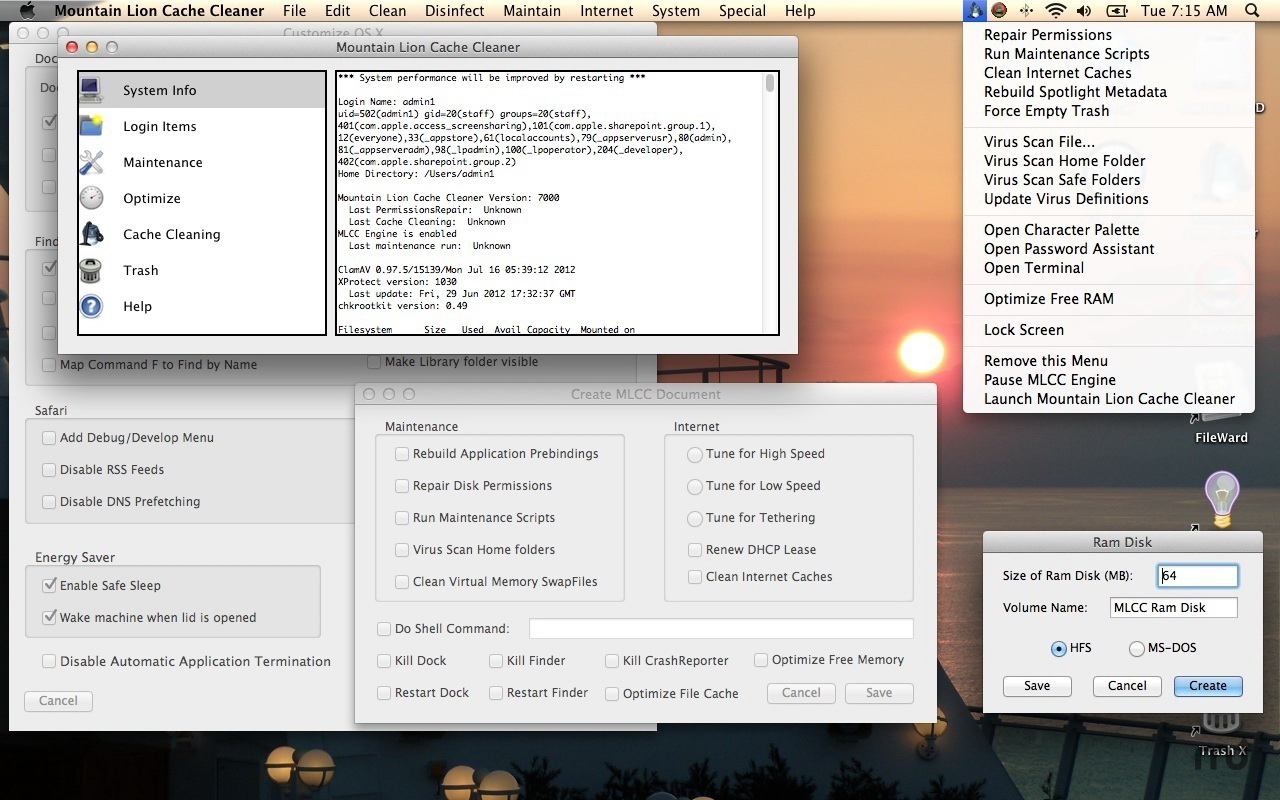Select Tune for High Speed radio
The image size is (1280, 800).
coord(695,454)
